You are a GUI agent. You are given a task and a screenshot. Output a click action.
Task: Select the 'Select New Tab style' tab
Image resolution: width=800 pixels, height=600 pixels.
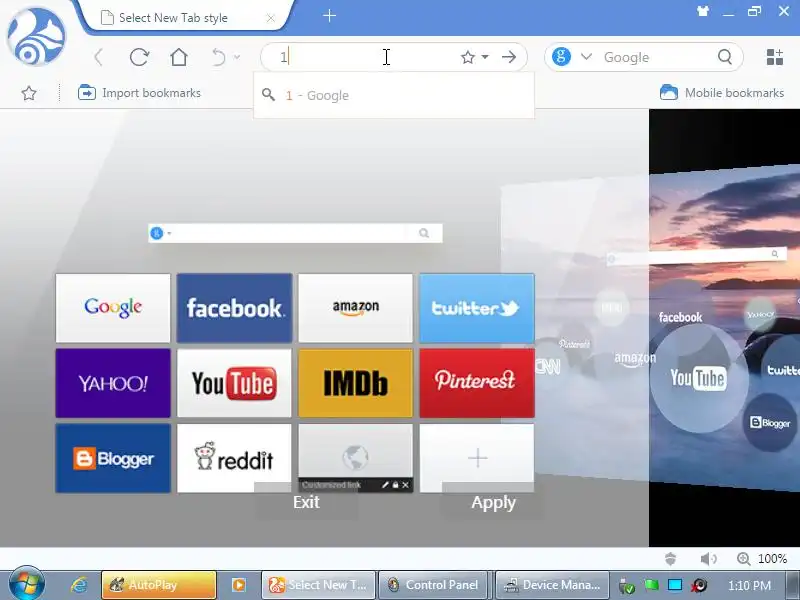[x=186, y=18]
